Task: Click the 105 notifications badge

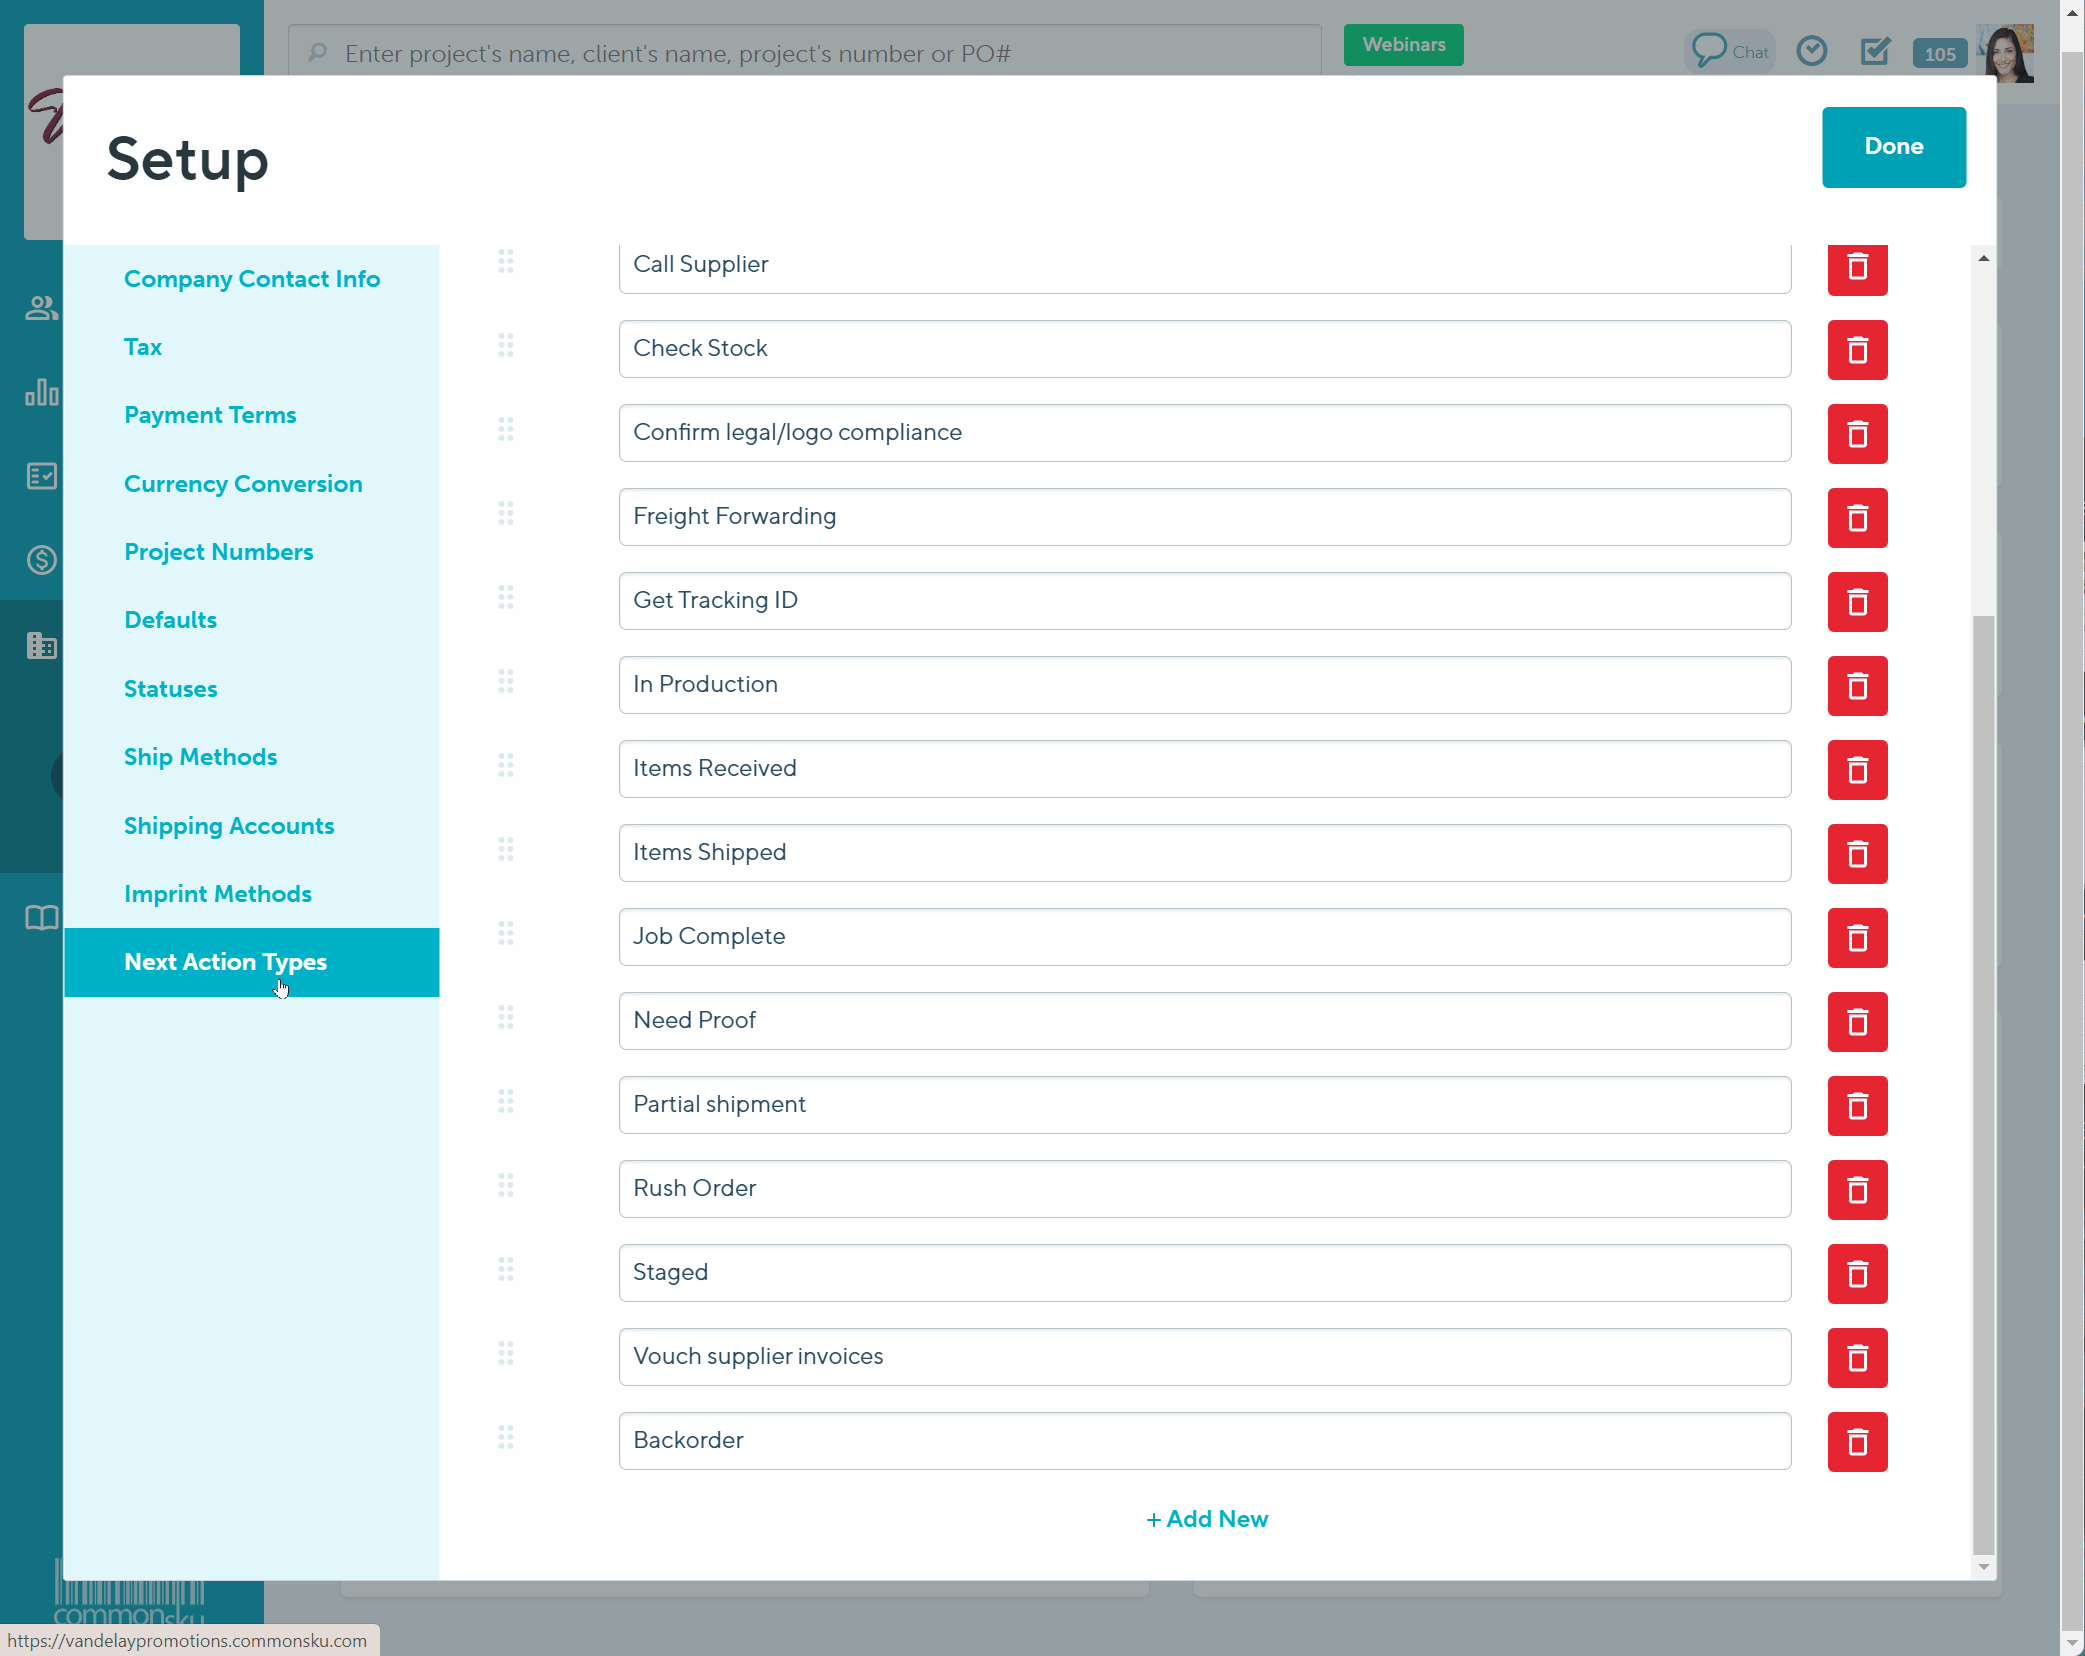Action: 1939,54
